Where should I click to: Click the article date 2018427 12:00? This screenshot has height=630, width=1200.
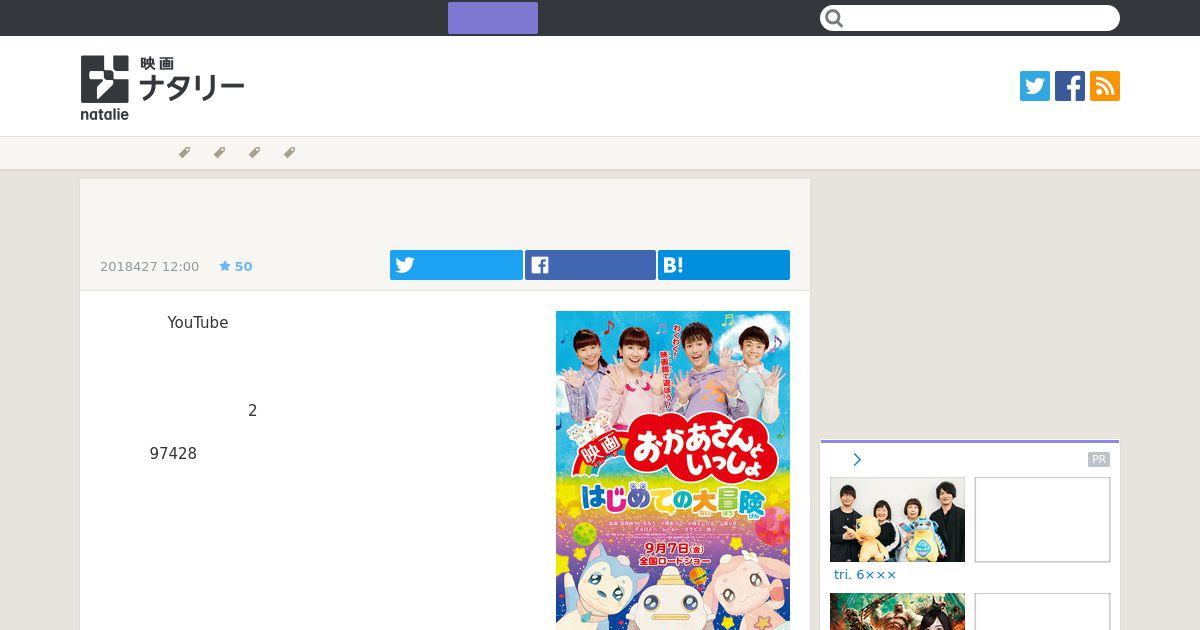[x=150, y=267]
